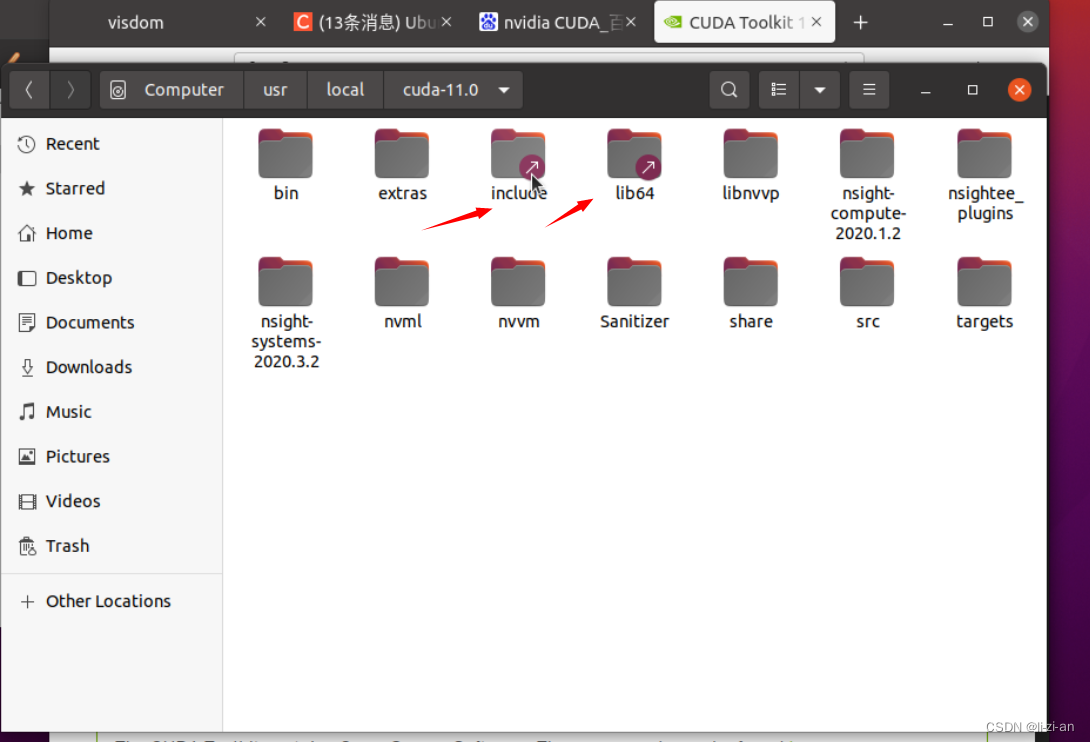Open the nvvm folder
This screenshot has height=742, width=1090.
(518, 293)
